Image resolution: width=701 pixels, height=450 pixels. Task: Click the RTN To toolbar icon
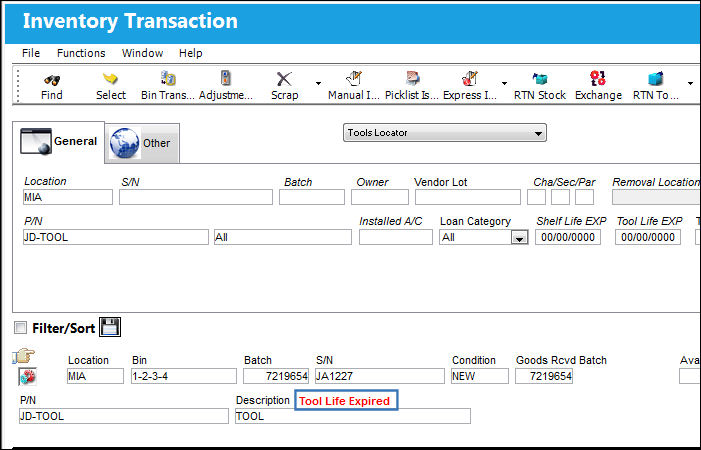click(655, 79)
